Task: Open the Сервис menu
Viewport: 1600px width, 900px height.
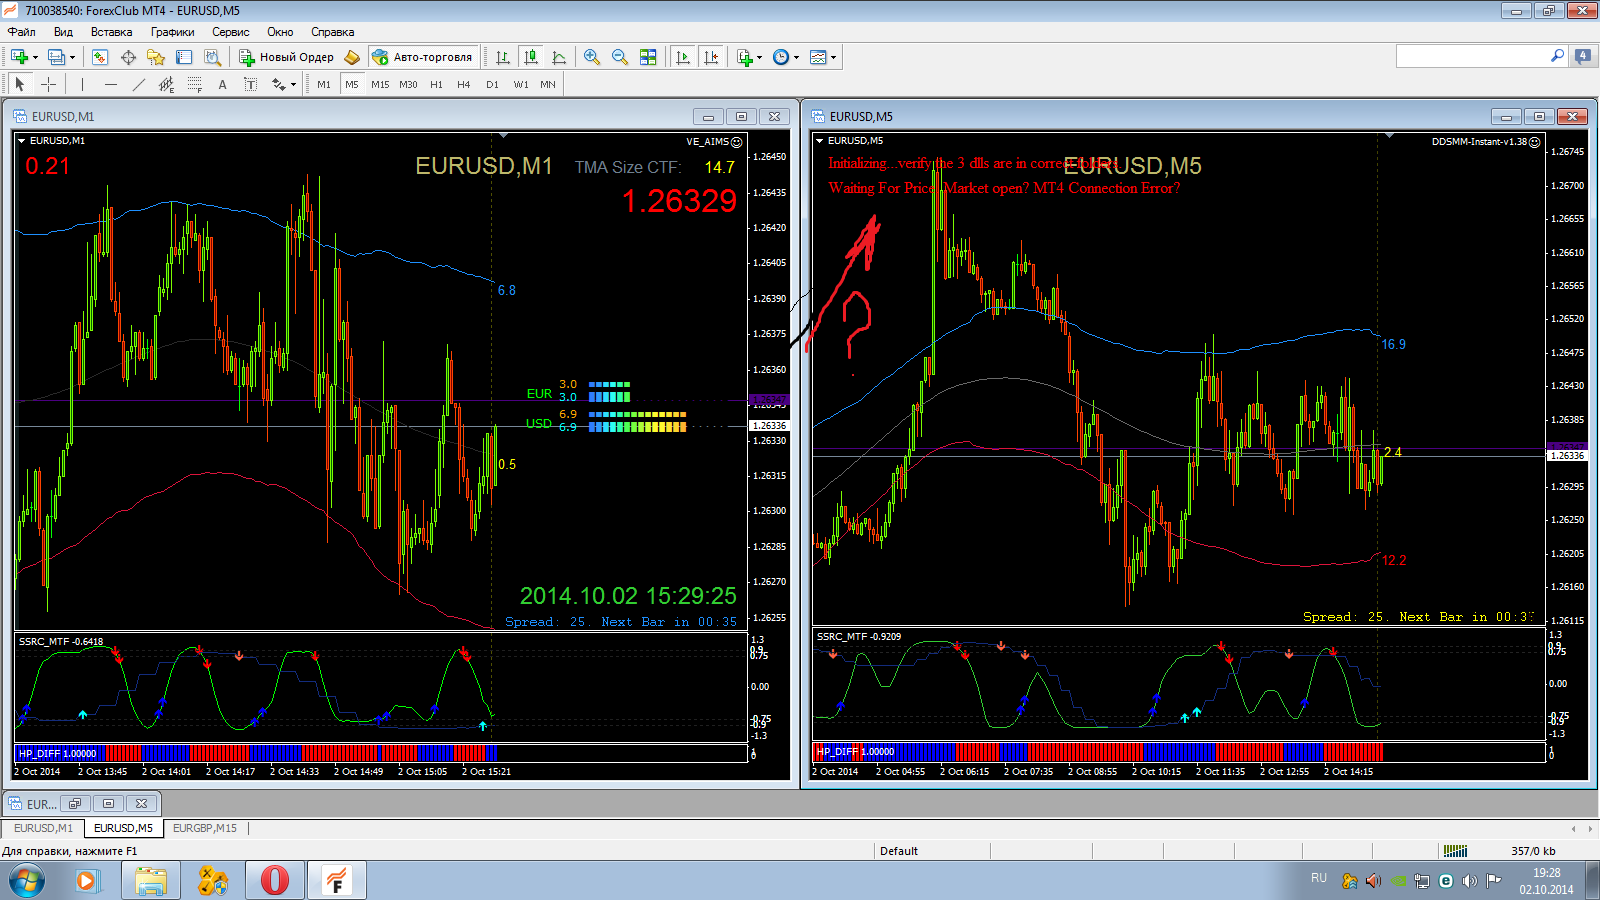Action: coord(231,32)
